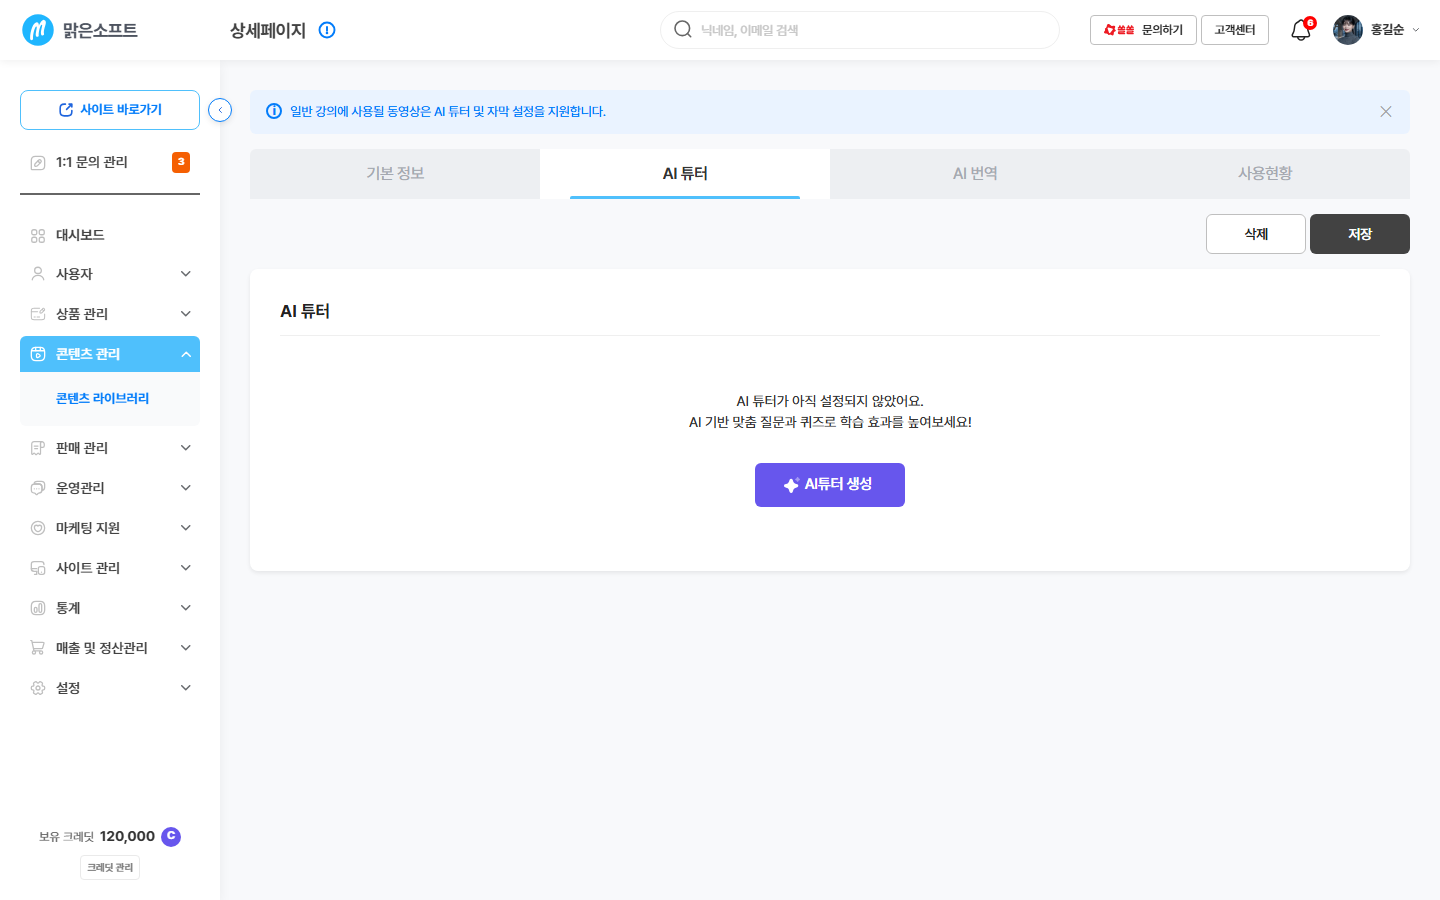Click the 매출 및 정산관리 cart icon
This screenshot has width=1440, height=900.
click(x=38, y=648)
